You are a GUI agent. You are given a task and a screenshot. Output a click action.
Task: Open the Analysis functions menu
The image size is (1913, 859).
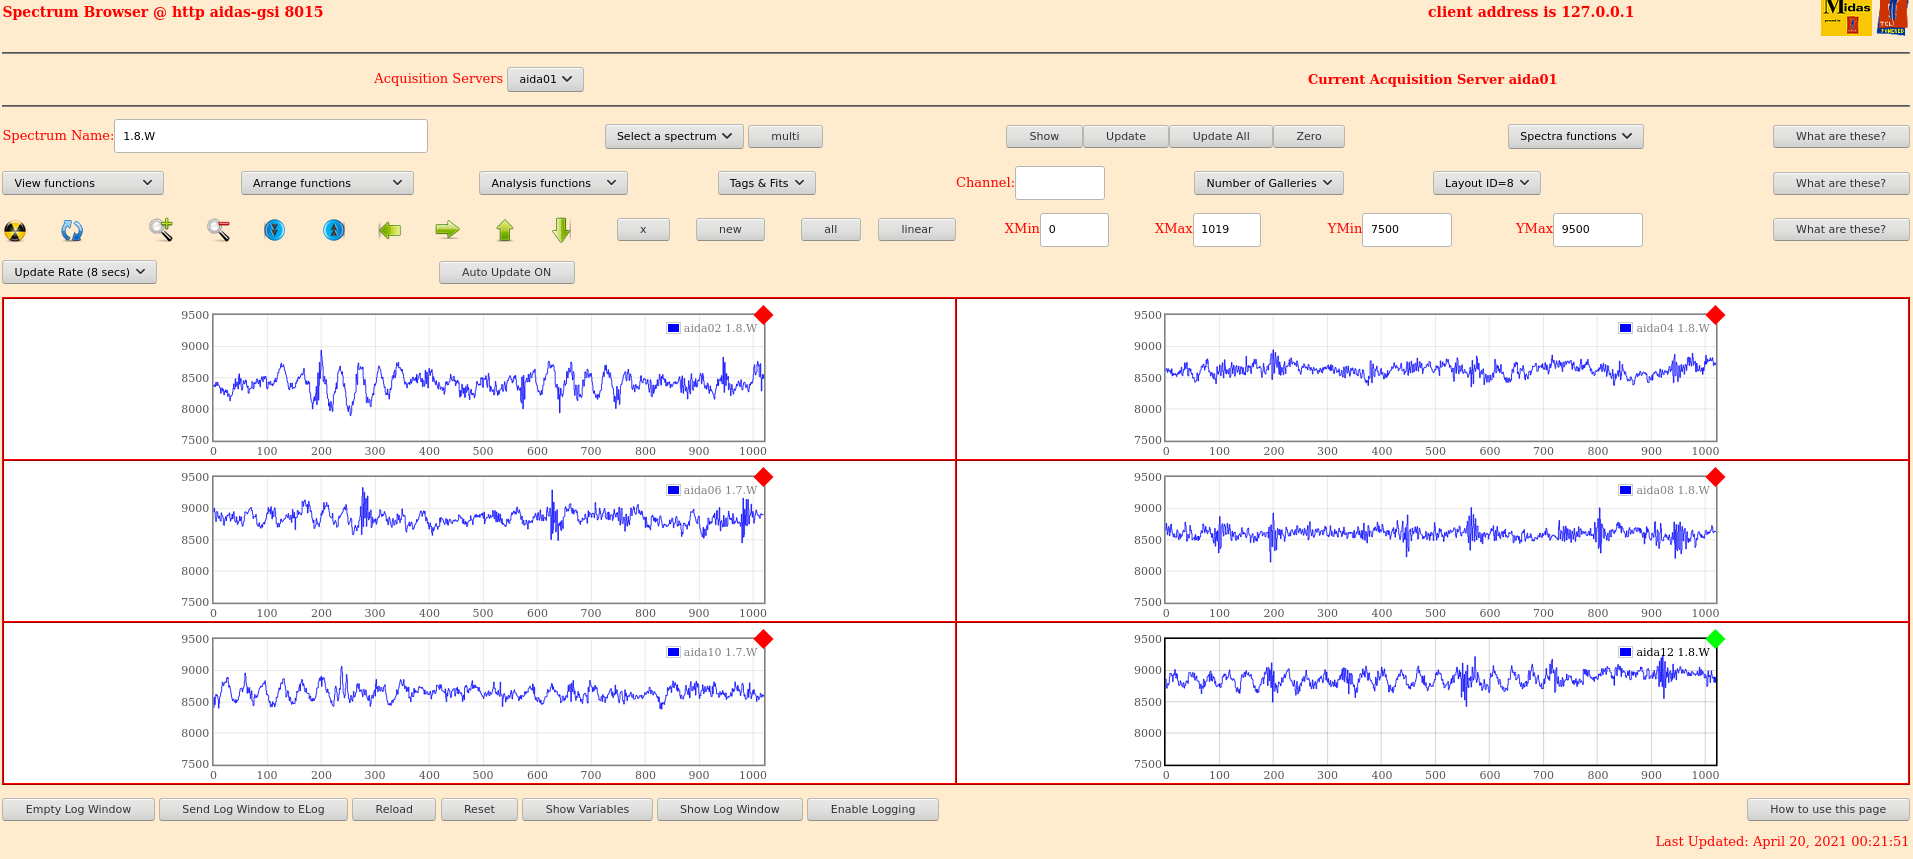click(554, 183)
